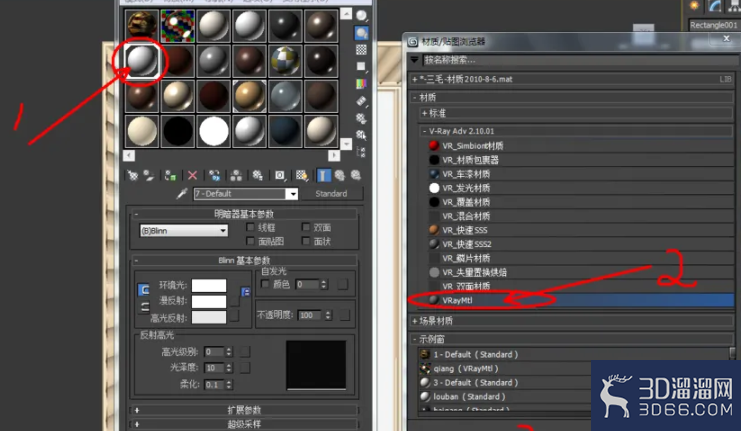
Task: Click the Go to Parent icon
Action: (x=340, y=176)
